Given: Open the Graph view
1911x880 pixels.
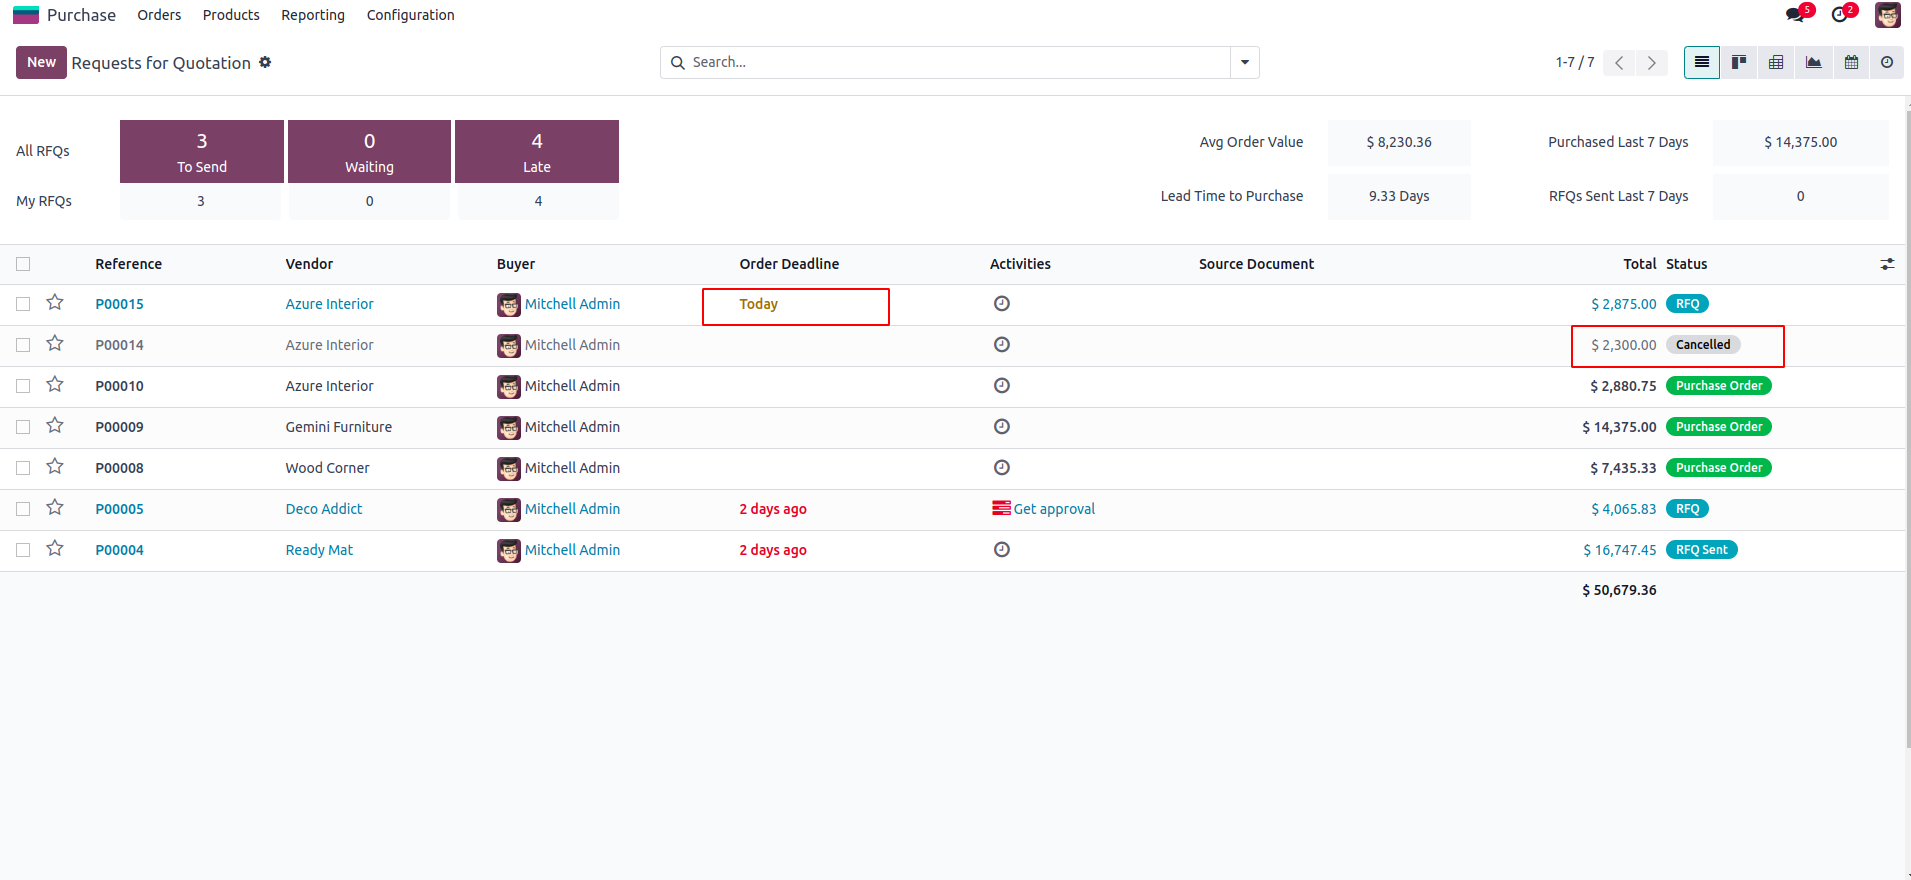Looking at the screenshot, I should [x=1813, y=62].
